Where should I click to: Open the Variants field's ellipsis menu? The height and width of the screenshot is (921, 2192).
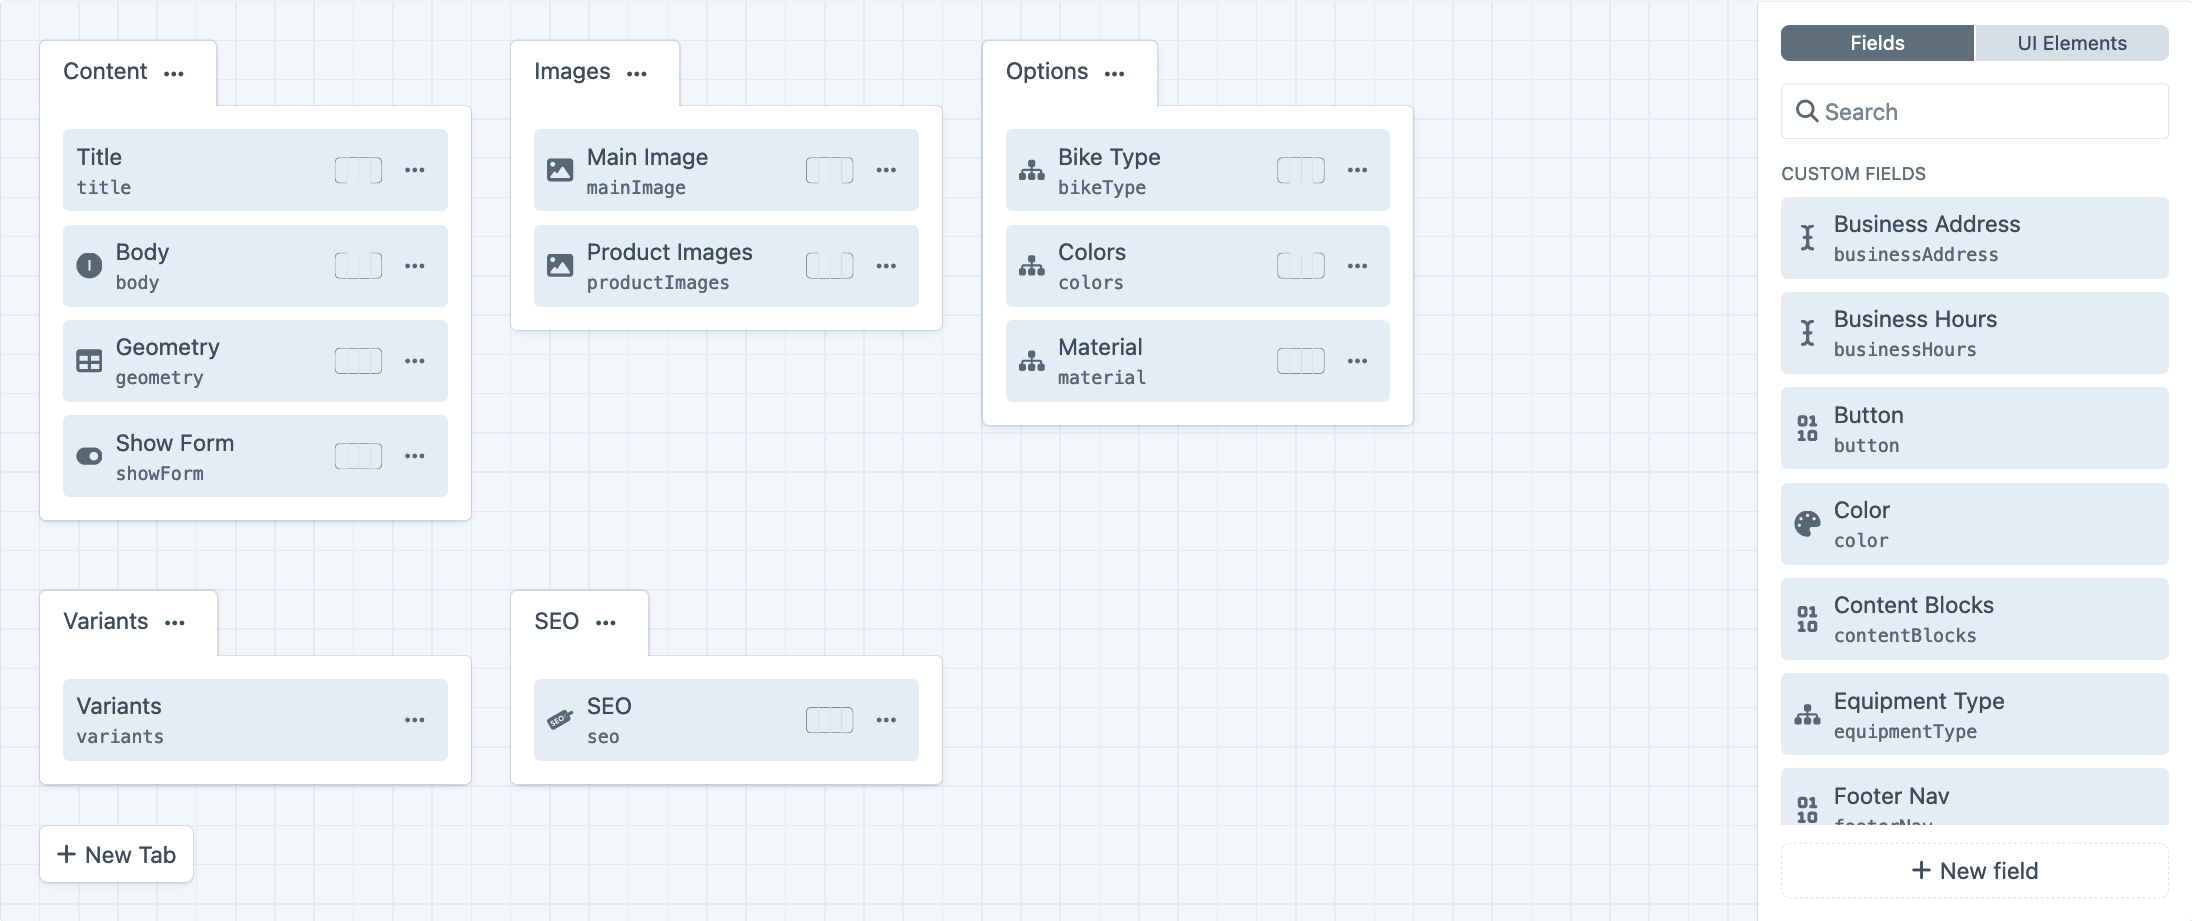[414, 720]
